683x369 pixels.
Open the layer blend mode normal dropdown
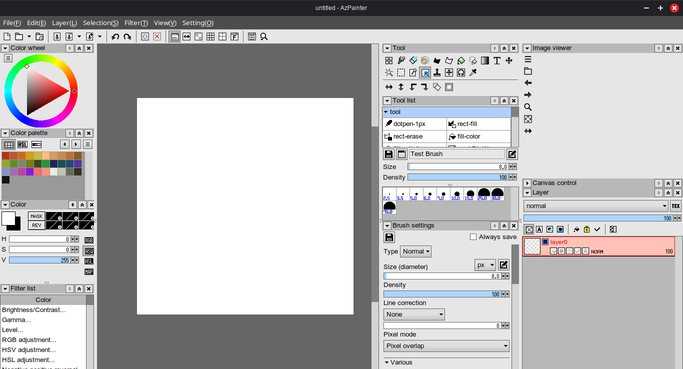coord(595,206)
